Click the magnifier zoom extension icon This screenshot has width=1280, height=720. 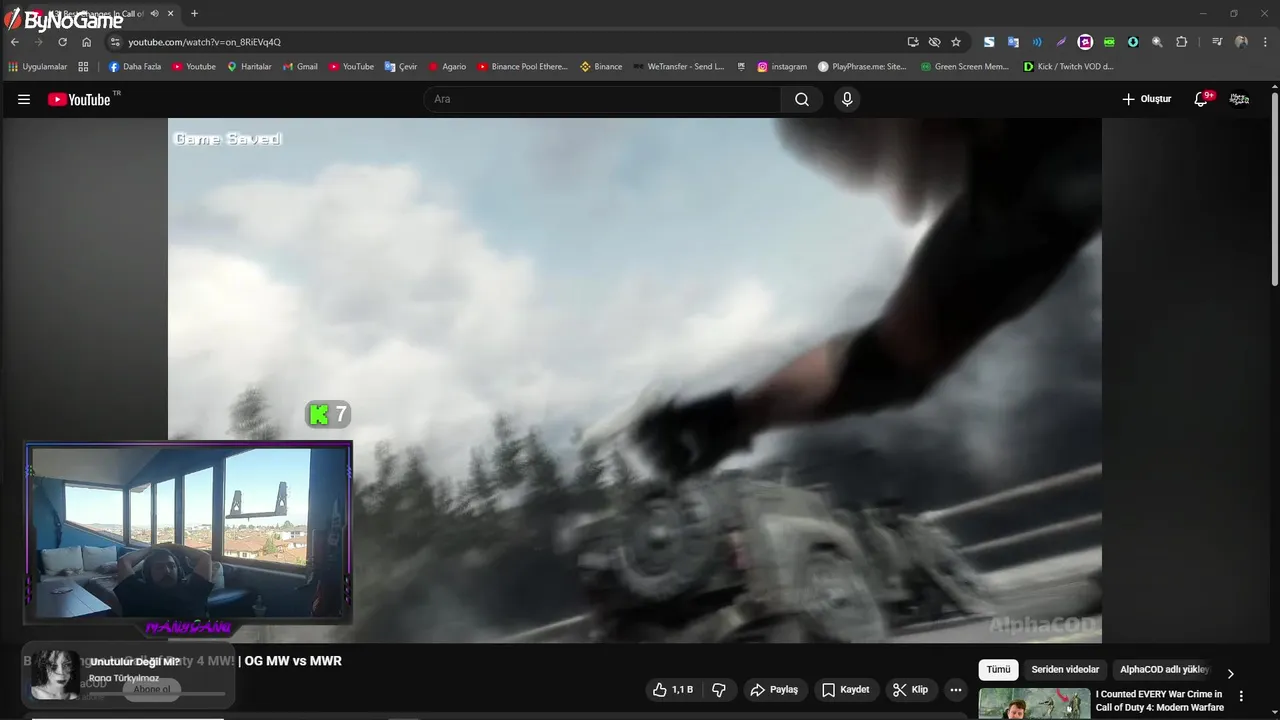point(1157,42)
